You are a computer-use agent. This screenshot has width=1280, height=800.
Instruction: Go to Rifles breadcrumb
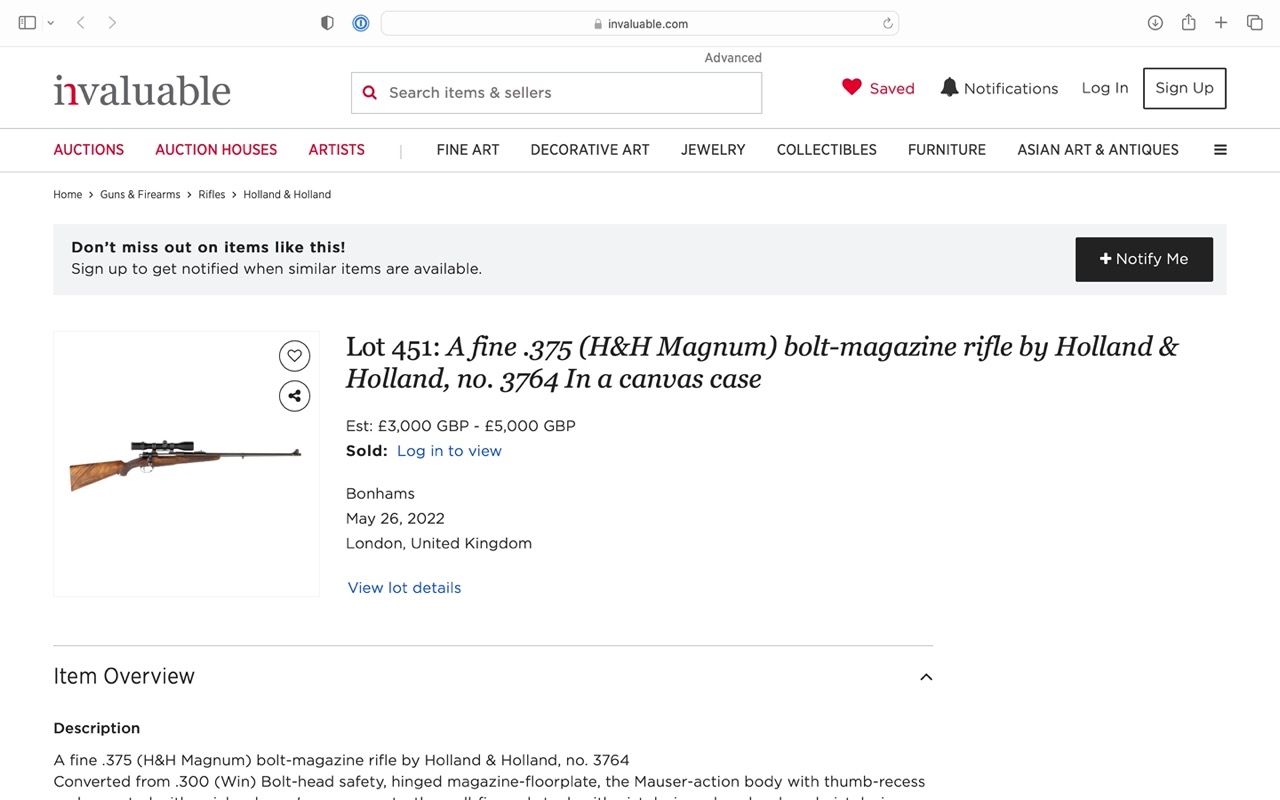point(212,194)
